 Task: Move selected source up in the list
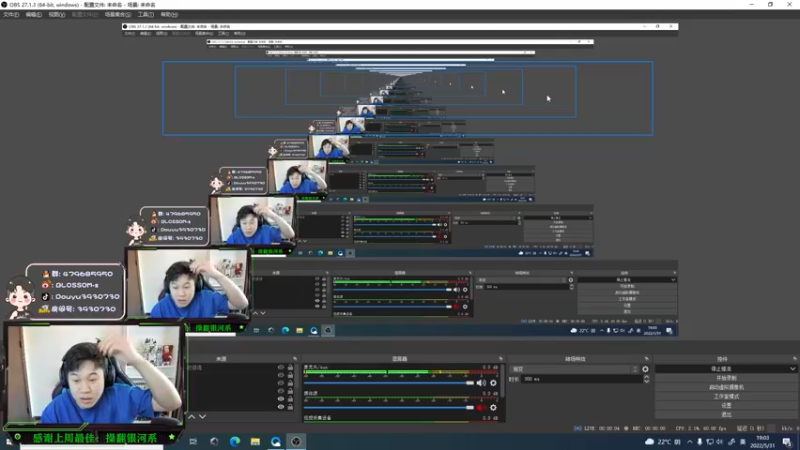[x=192, y=417]
